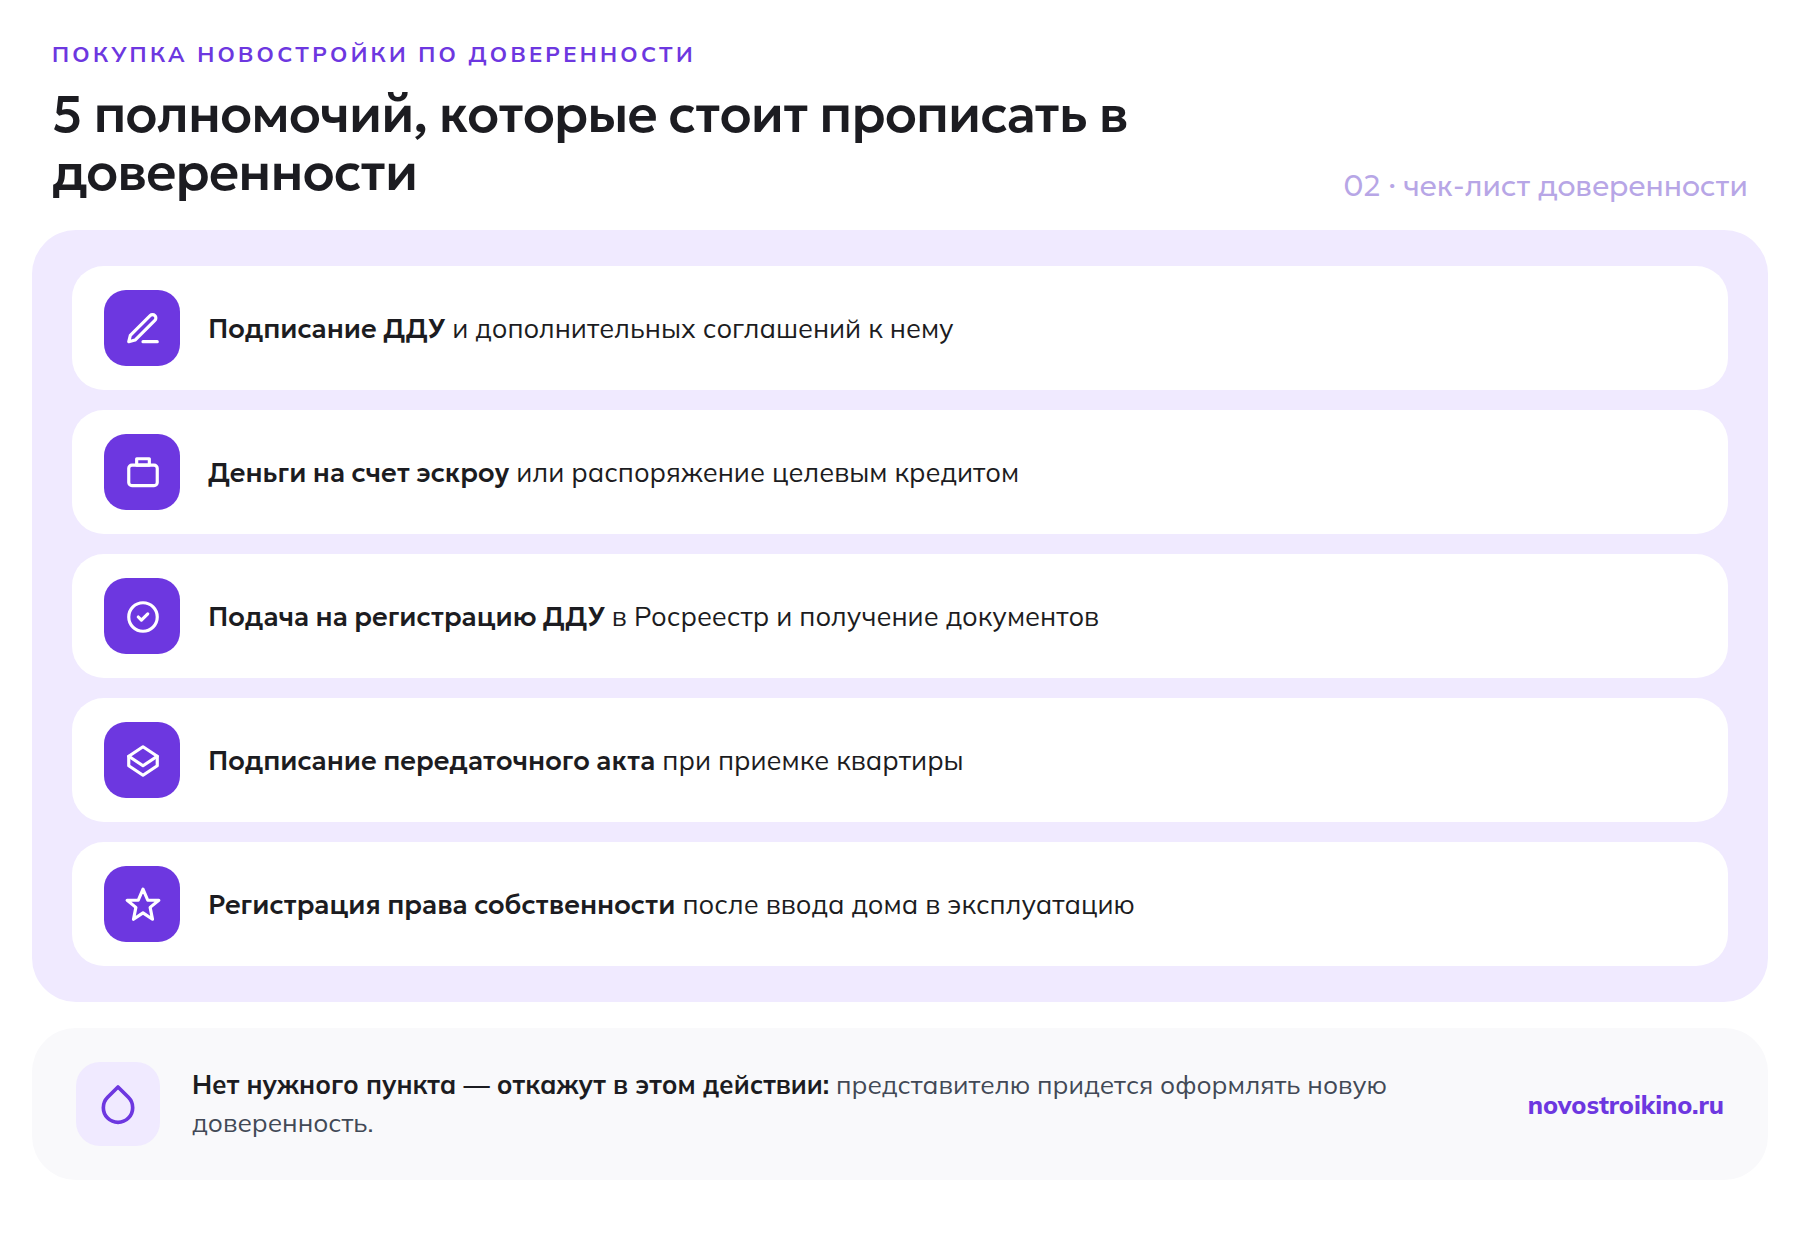The height and width of the screenshot is (1246, 1800).
Task: Click the overline "ПОКУПКА НОВОСТРОЙКИ ПО ДОВЕРЕННОСТИ"
Action: (x=373, y=54)
